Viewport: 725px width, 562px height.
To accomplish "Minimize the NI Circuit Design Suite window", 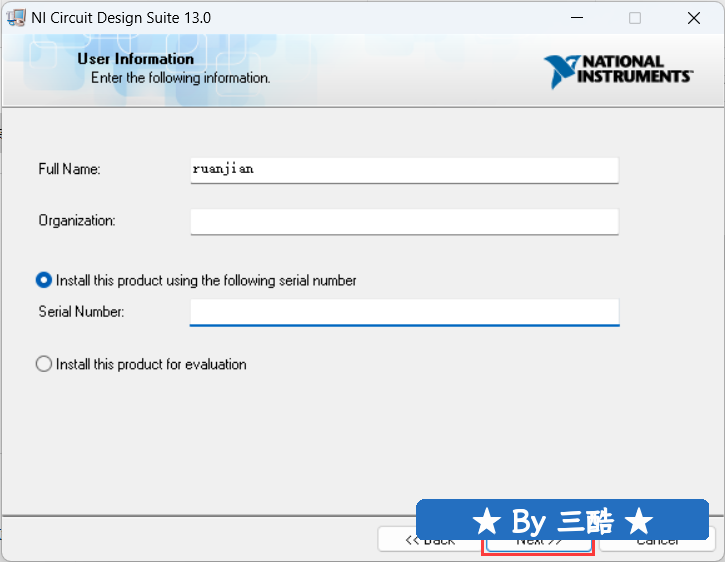I will [x=577, y=18].
